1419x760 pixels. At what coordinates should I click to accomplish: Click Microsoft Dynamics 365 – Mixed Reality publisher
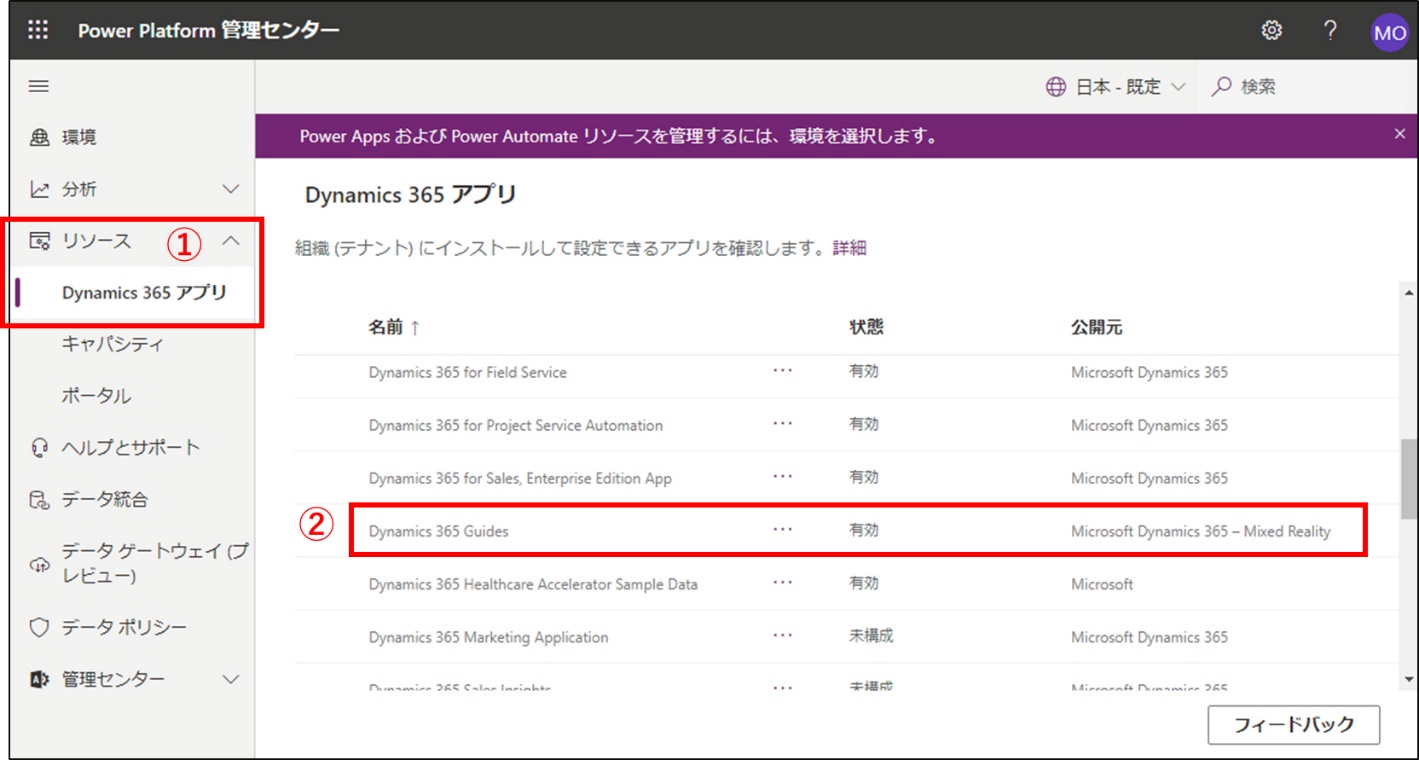[x=1201, y=531]
